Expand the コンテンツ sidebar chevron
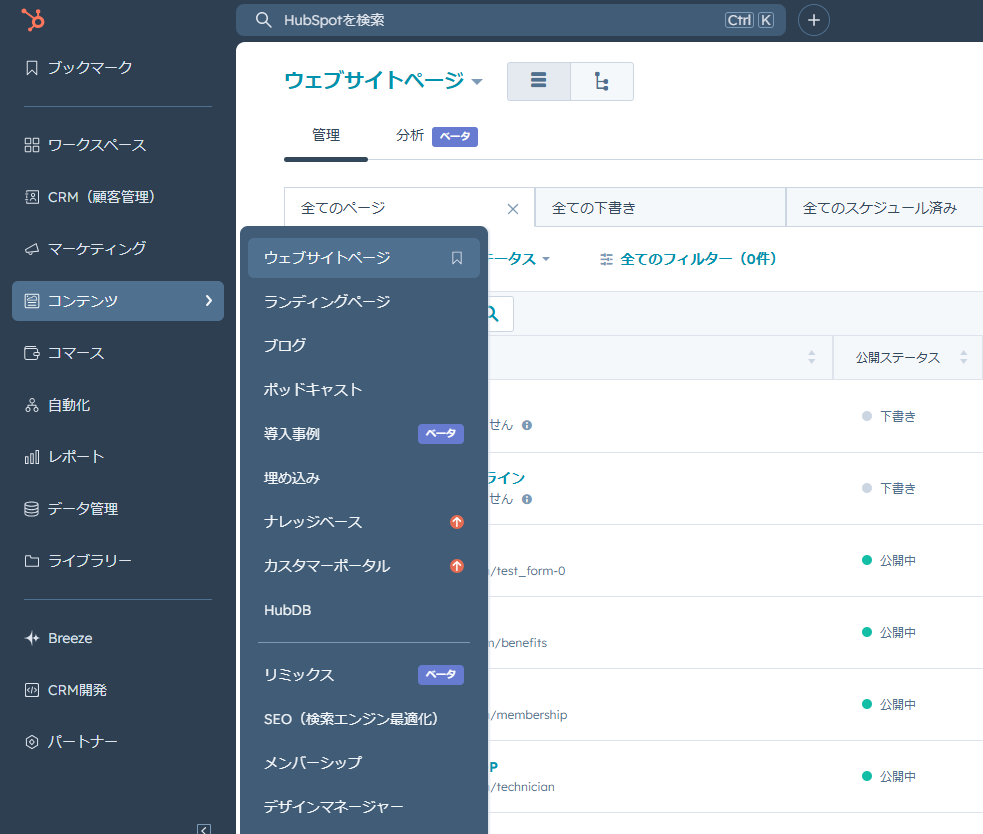 pos(209,301)
